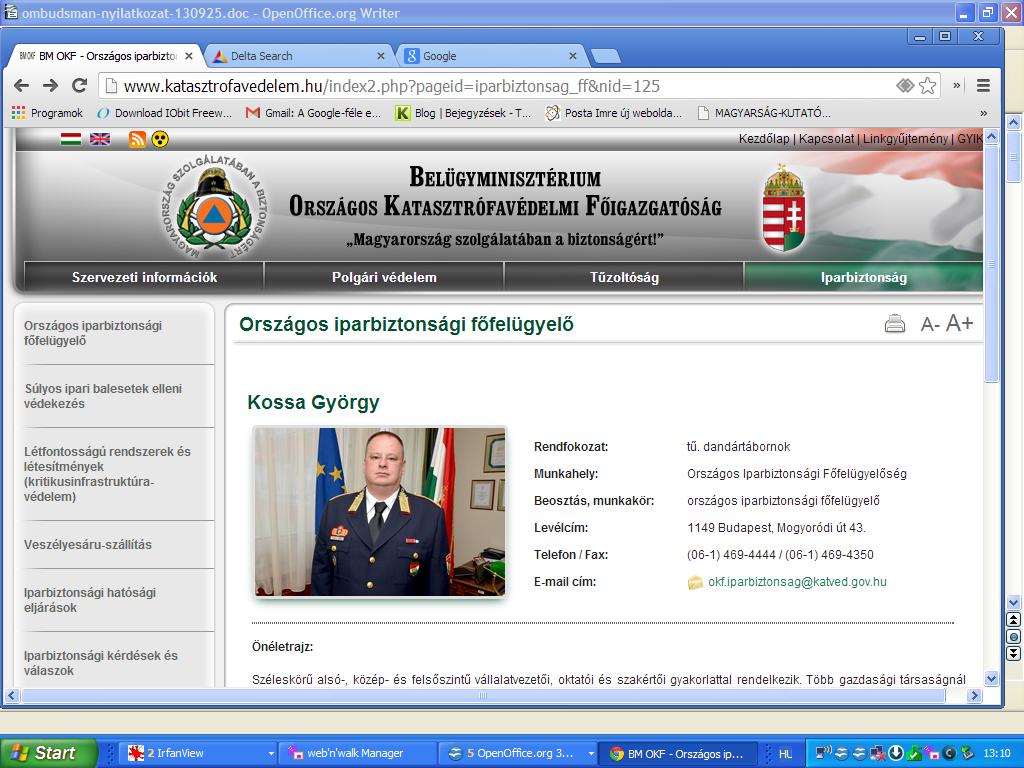1024x768 pixels.
Task: Switch to the Google tab
Action: tap(490, 56)
